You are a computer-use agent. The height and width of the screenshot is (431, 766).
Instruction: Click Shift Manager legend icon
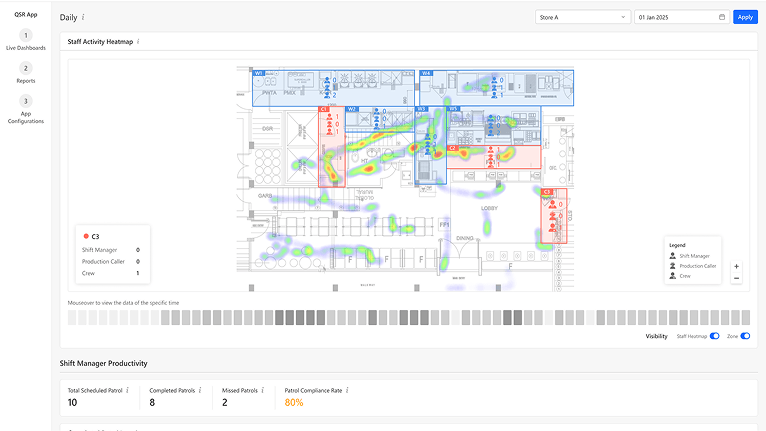(673, 256)
